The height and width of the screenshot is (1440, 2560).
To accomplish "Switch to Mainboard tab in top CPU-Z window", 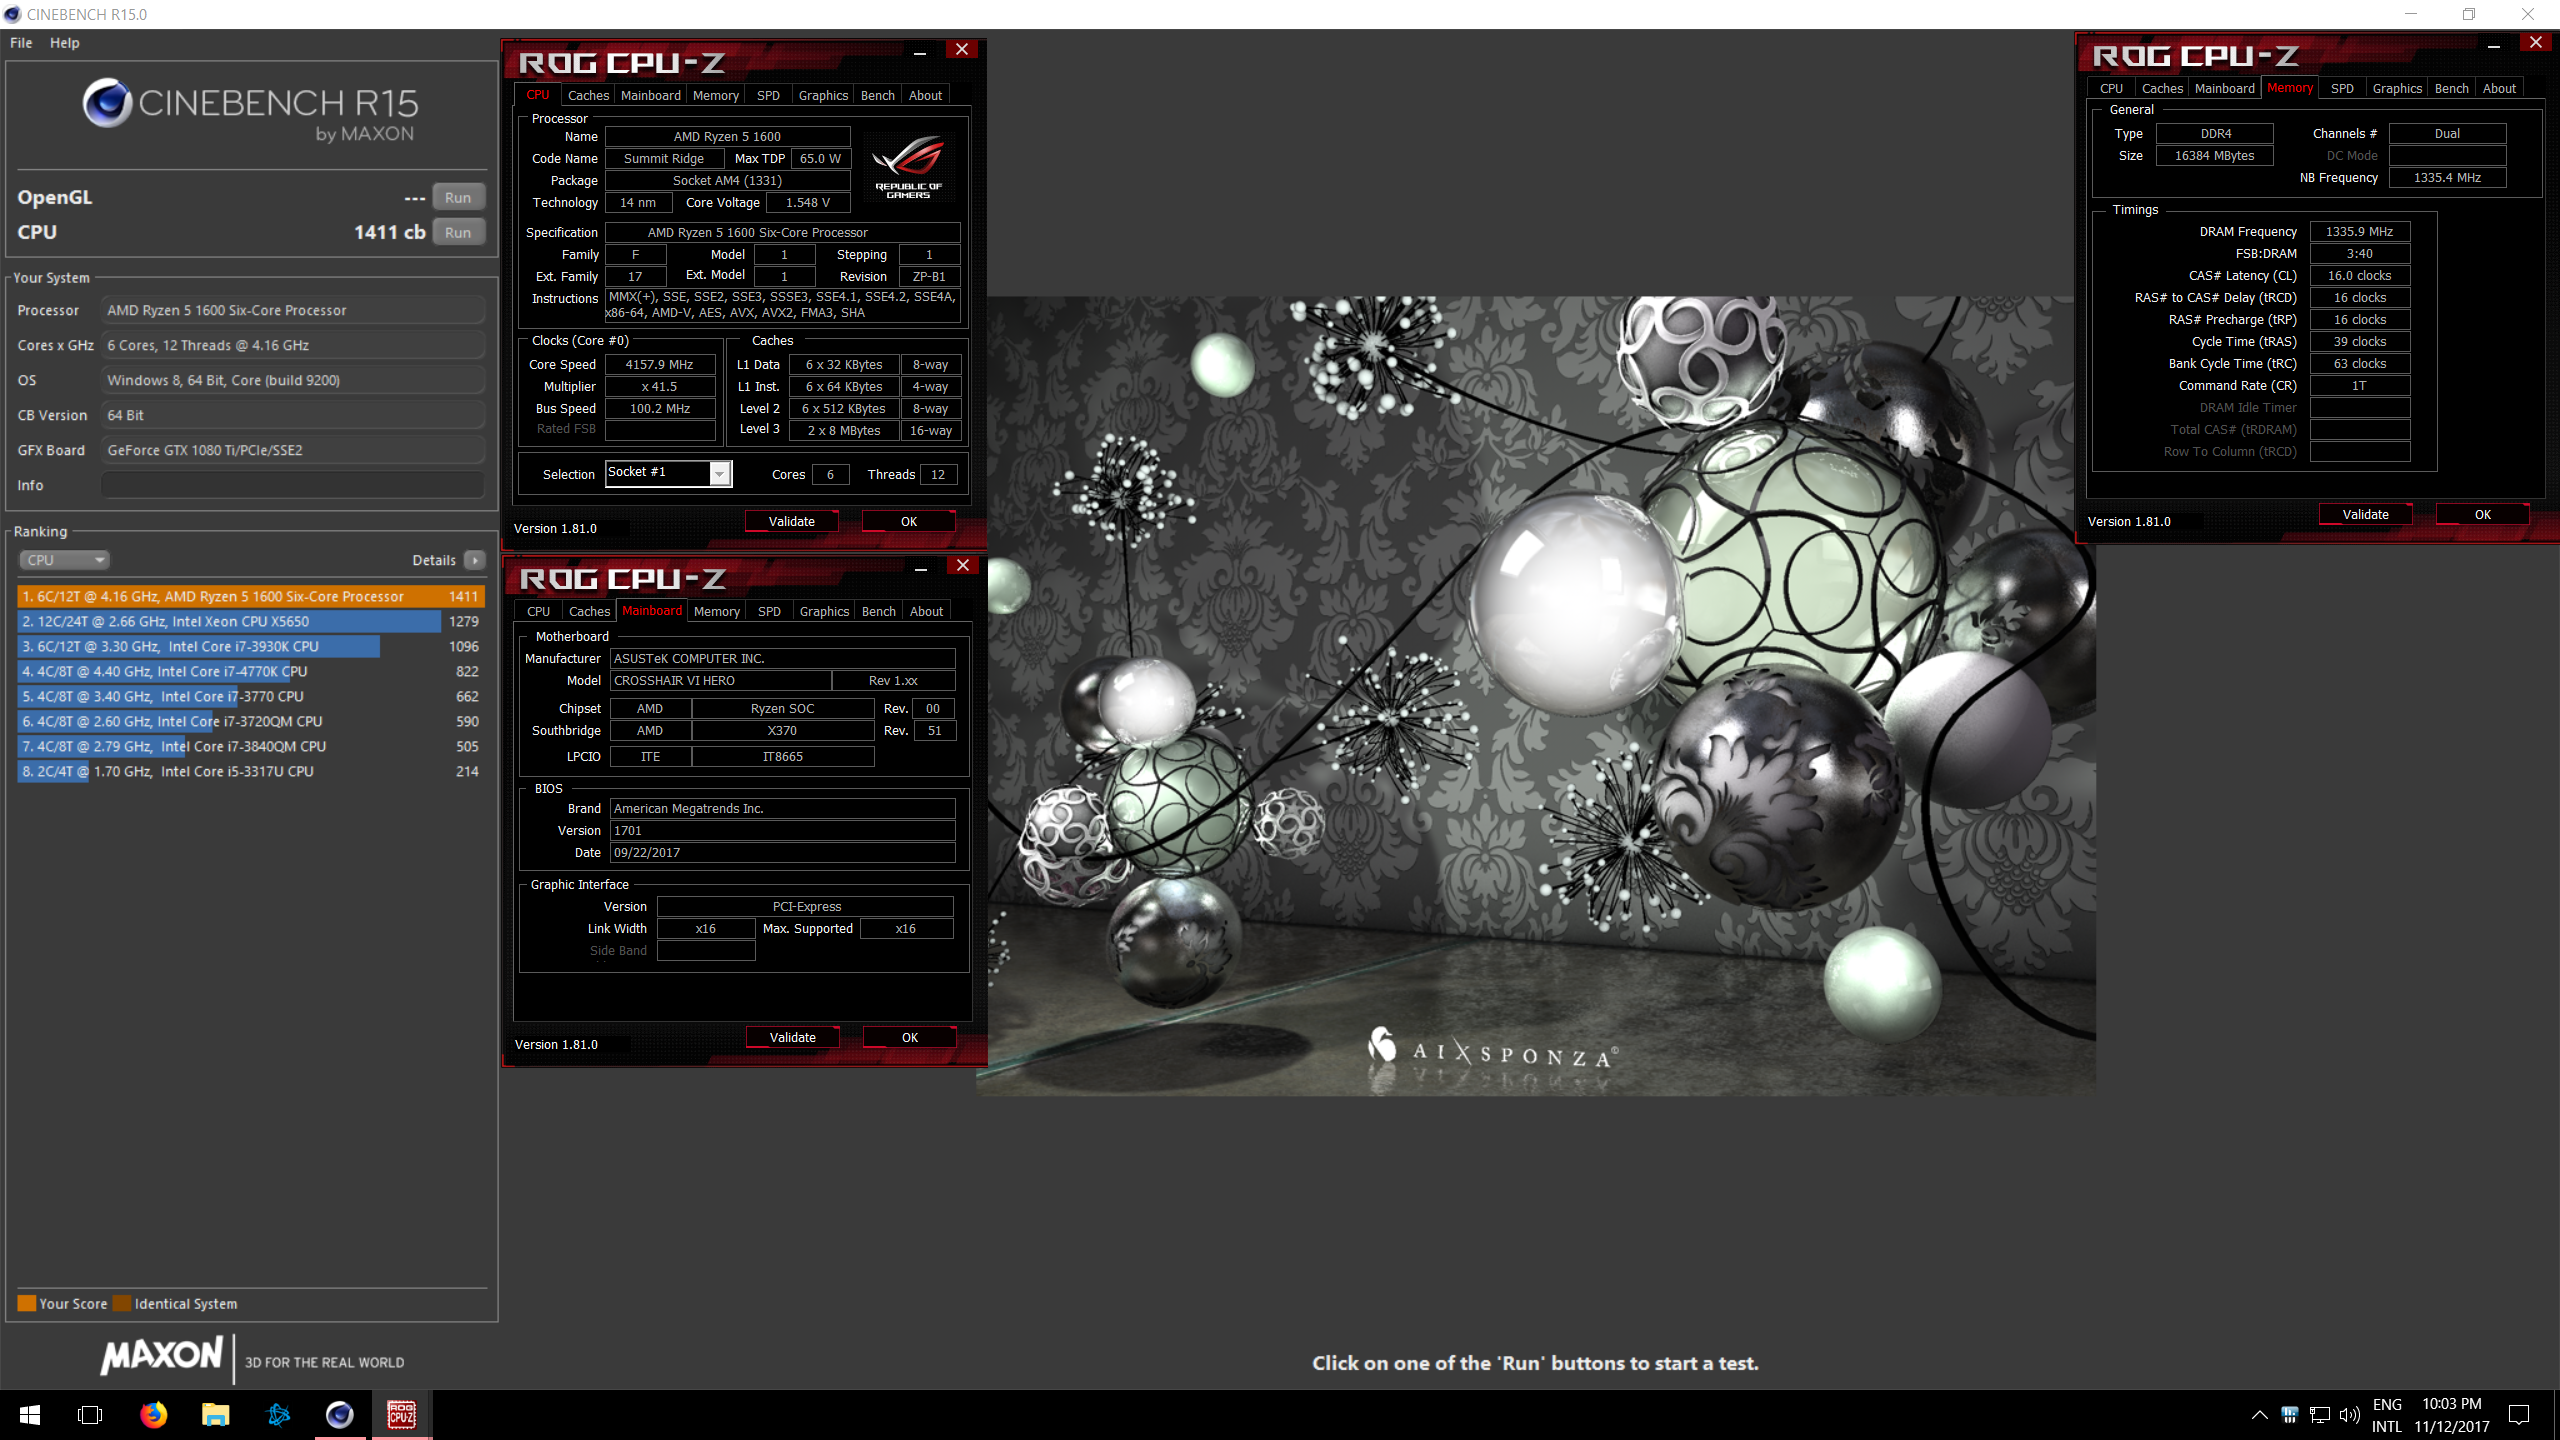I will click(x=650, y=95).
